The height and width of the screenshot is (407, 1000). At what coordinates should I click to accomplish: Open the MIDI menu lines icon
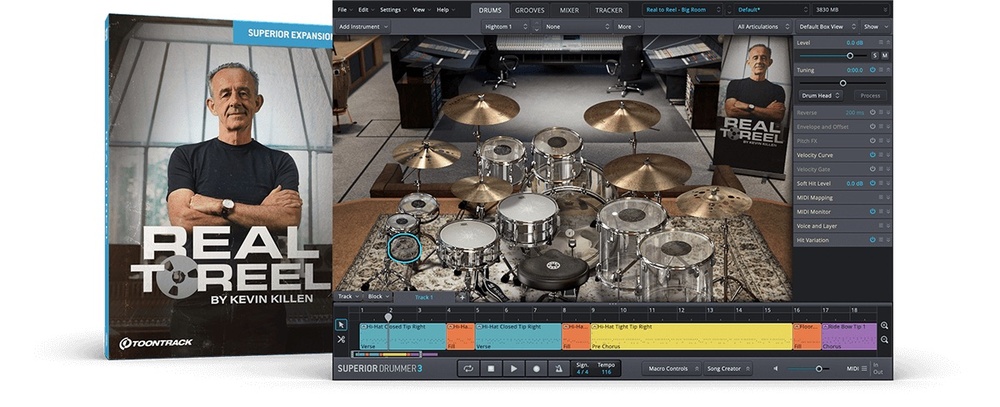point(864,369)
